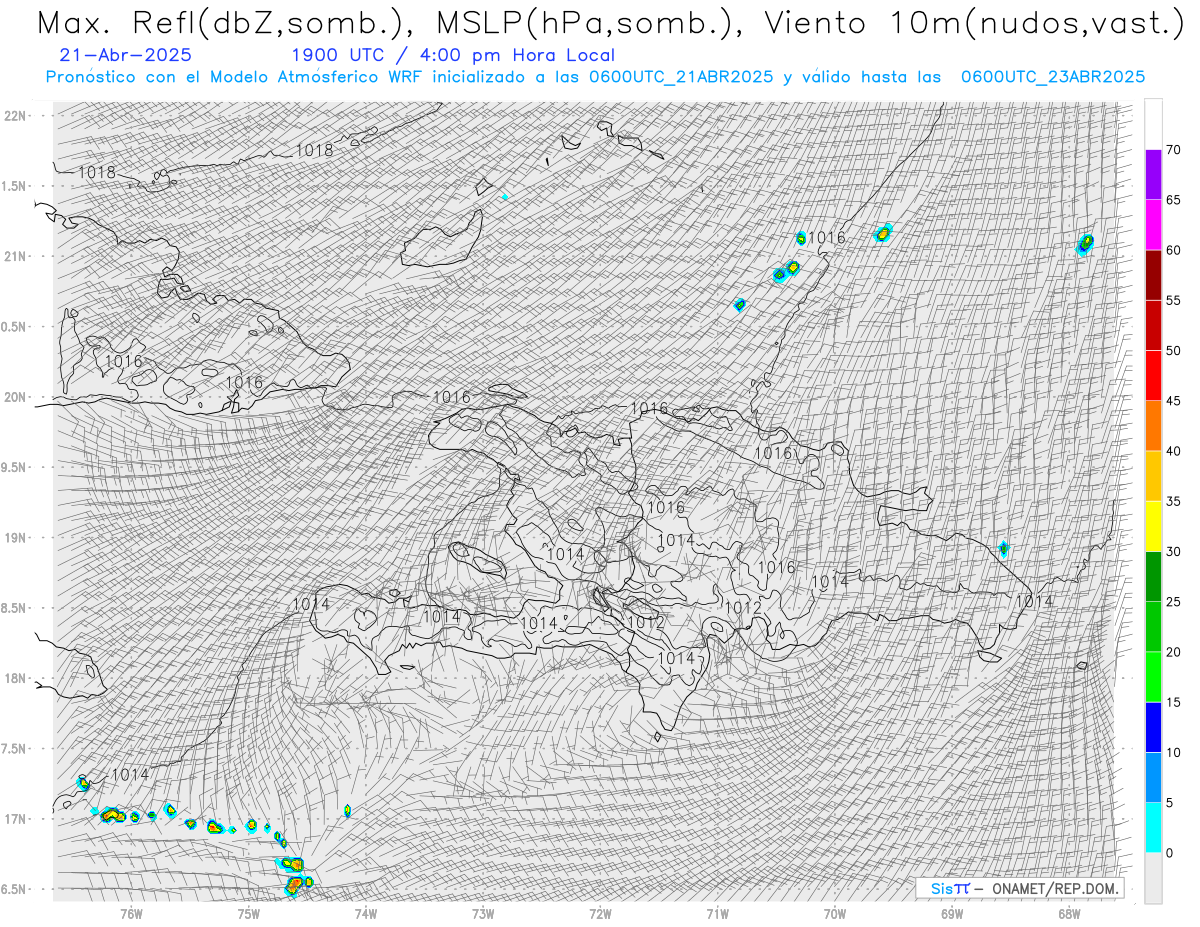This screenshot has height=927, width=1200.
Task: Click the '75W' longitude label
Action: pyautogui.click(x=248, y=913)
